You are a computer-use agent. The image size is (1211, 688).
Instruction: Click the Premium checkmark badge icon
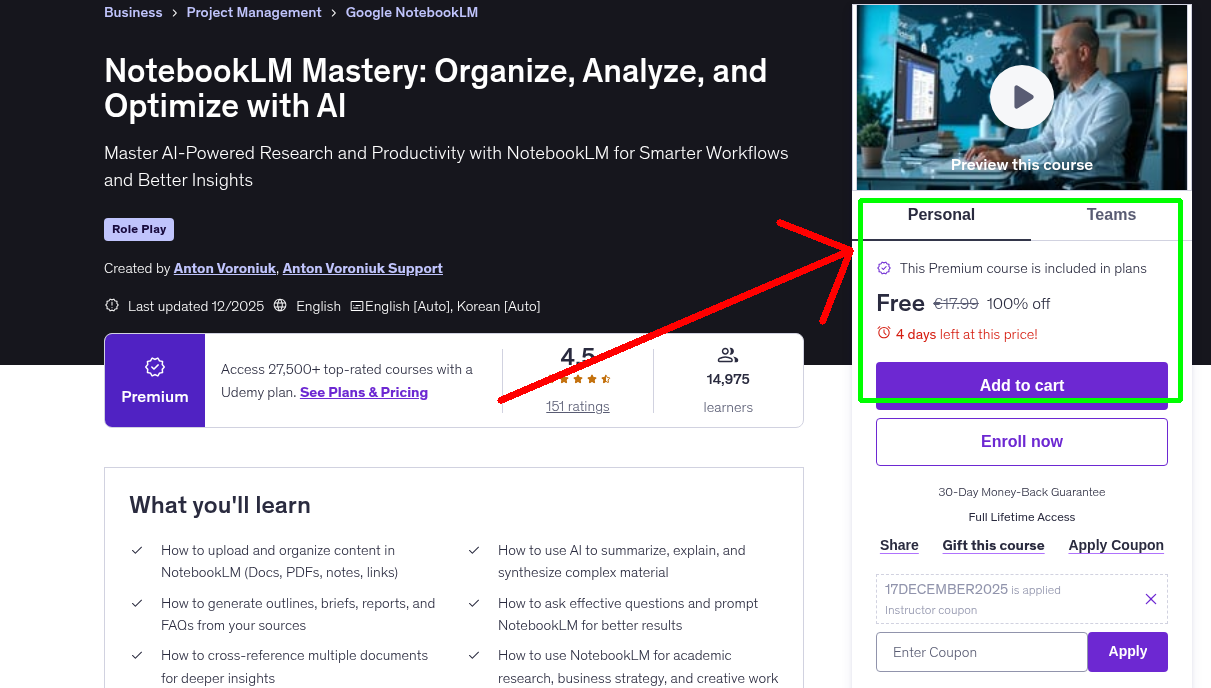(154, 368)
